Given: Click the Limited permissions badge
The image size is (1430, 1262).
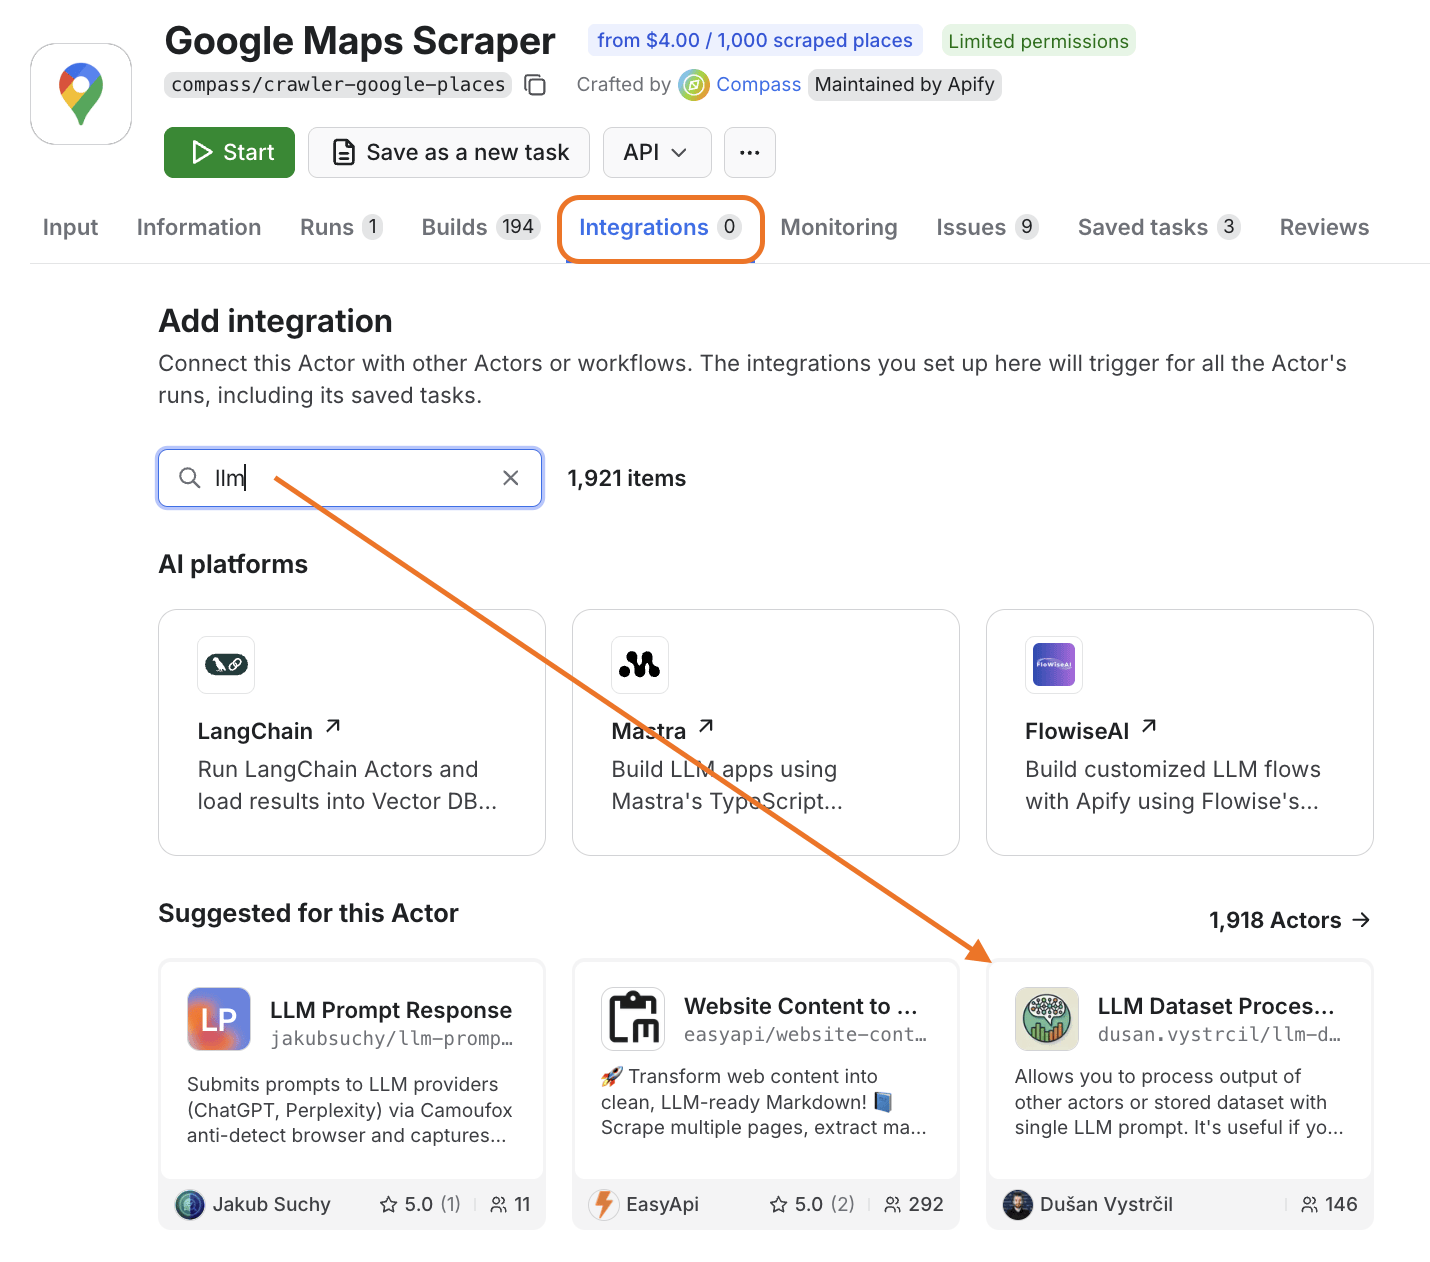Looking at the screenshot, I should click(1038, 41).
